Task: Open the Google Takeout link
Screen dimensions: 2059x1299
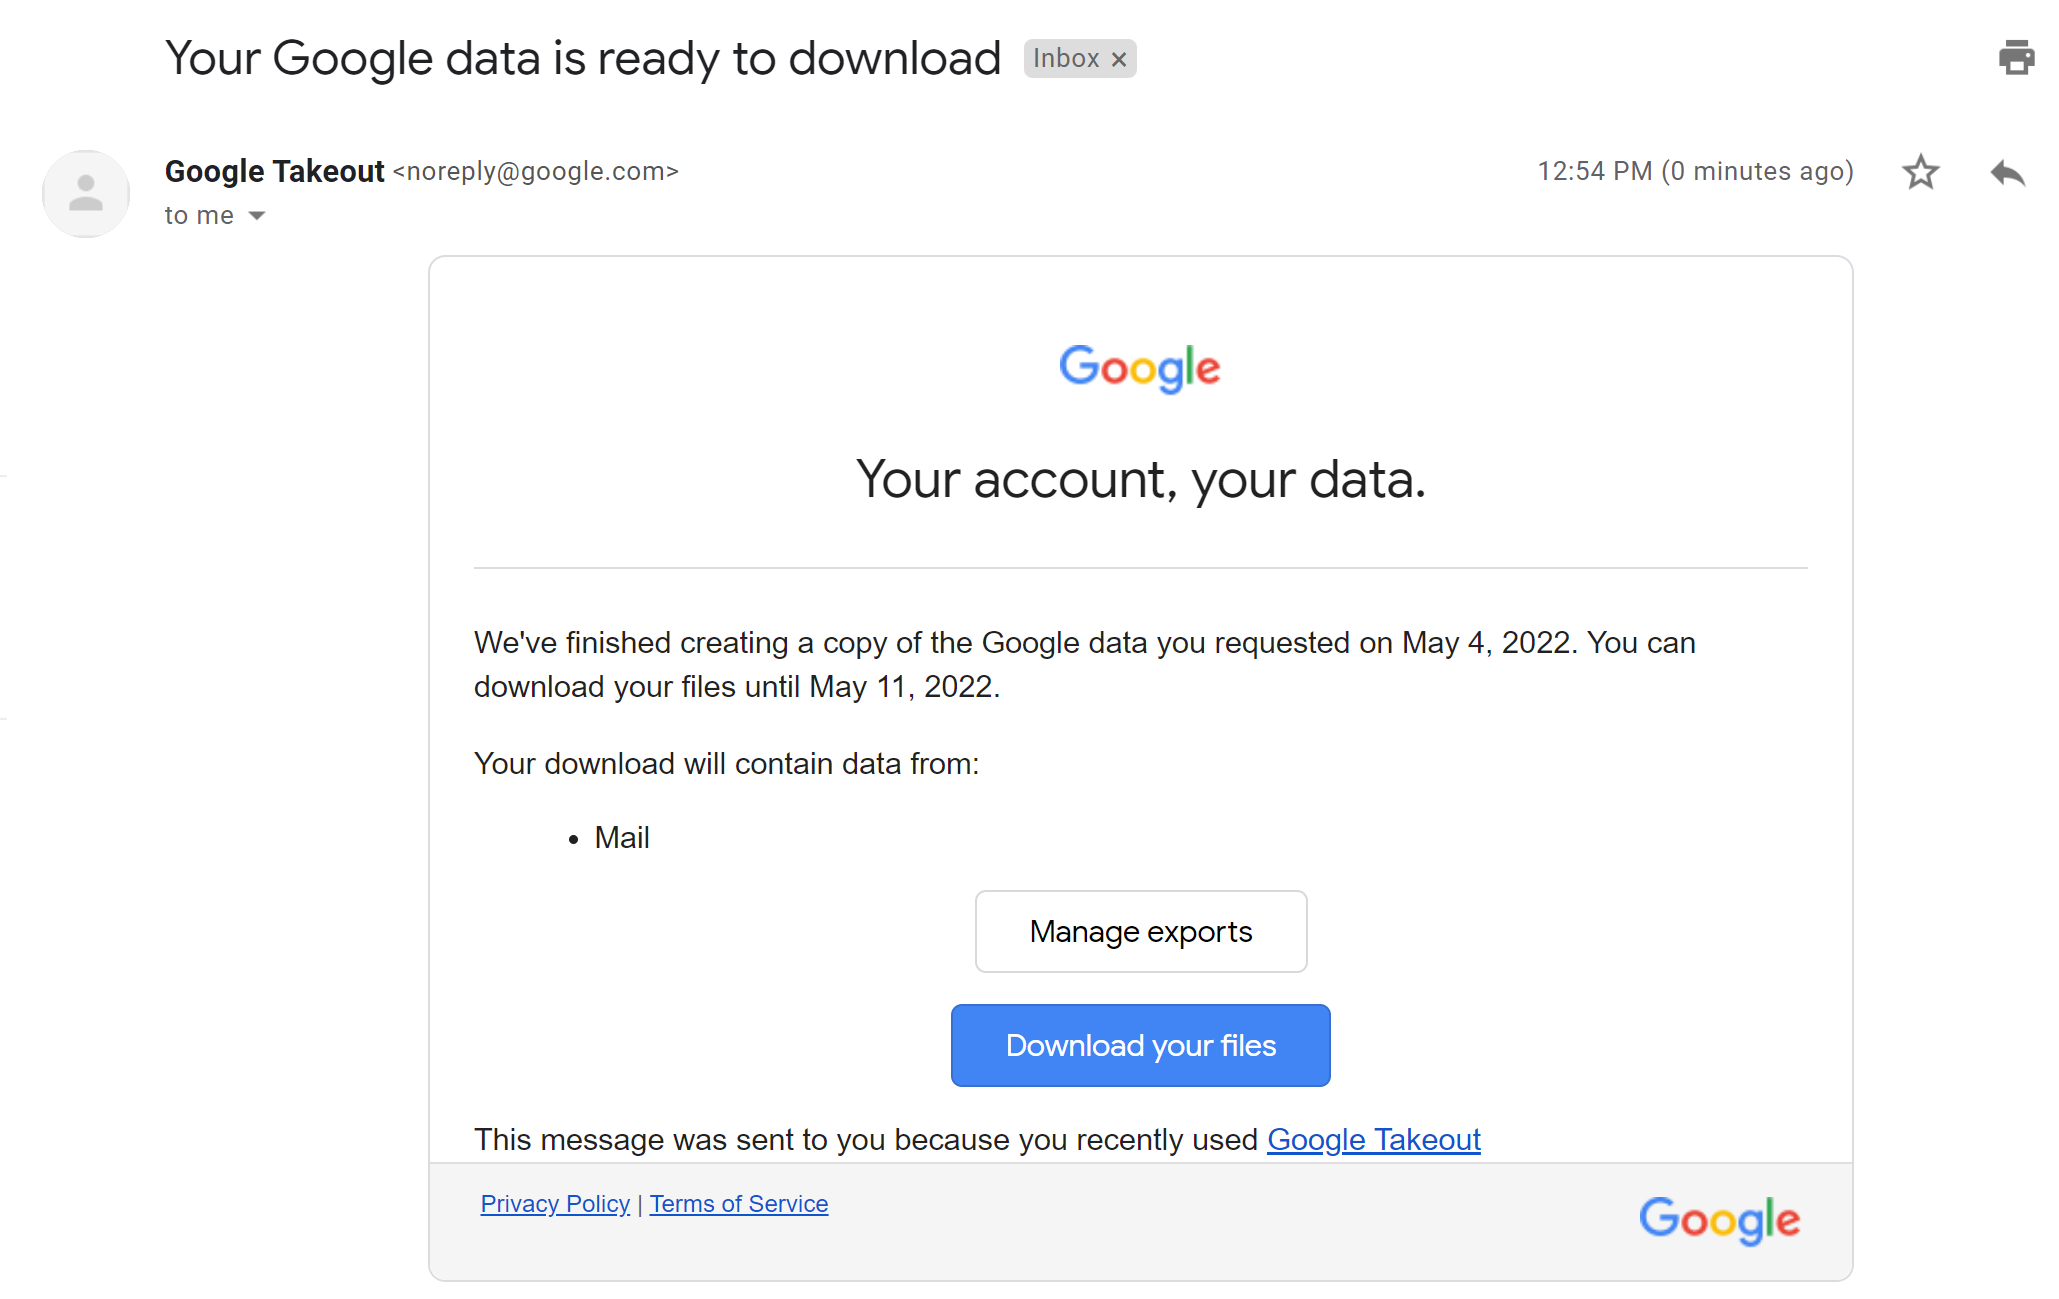Action: 1373,1139
